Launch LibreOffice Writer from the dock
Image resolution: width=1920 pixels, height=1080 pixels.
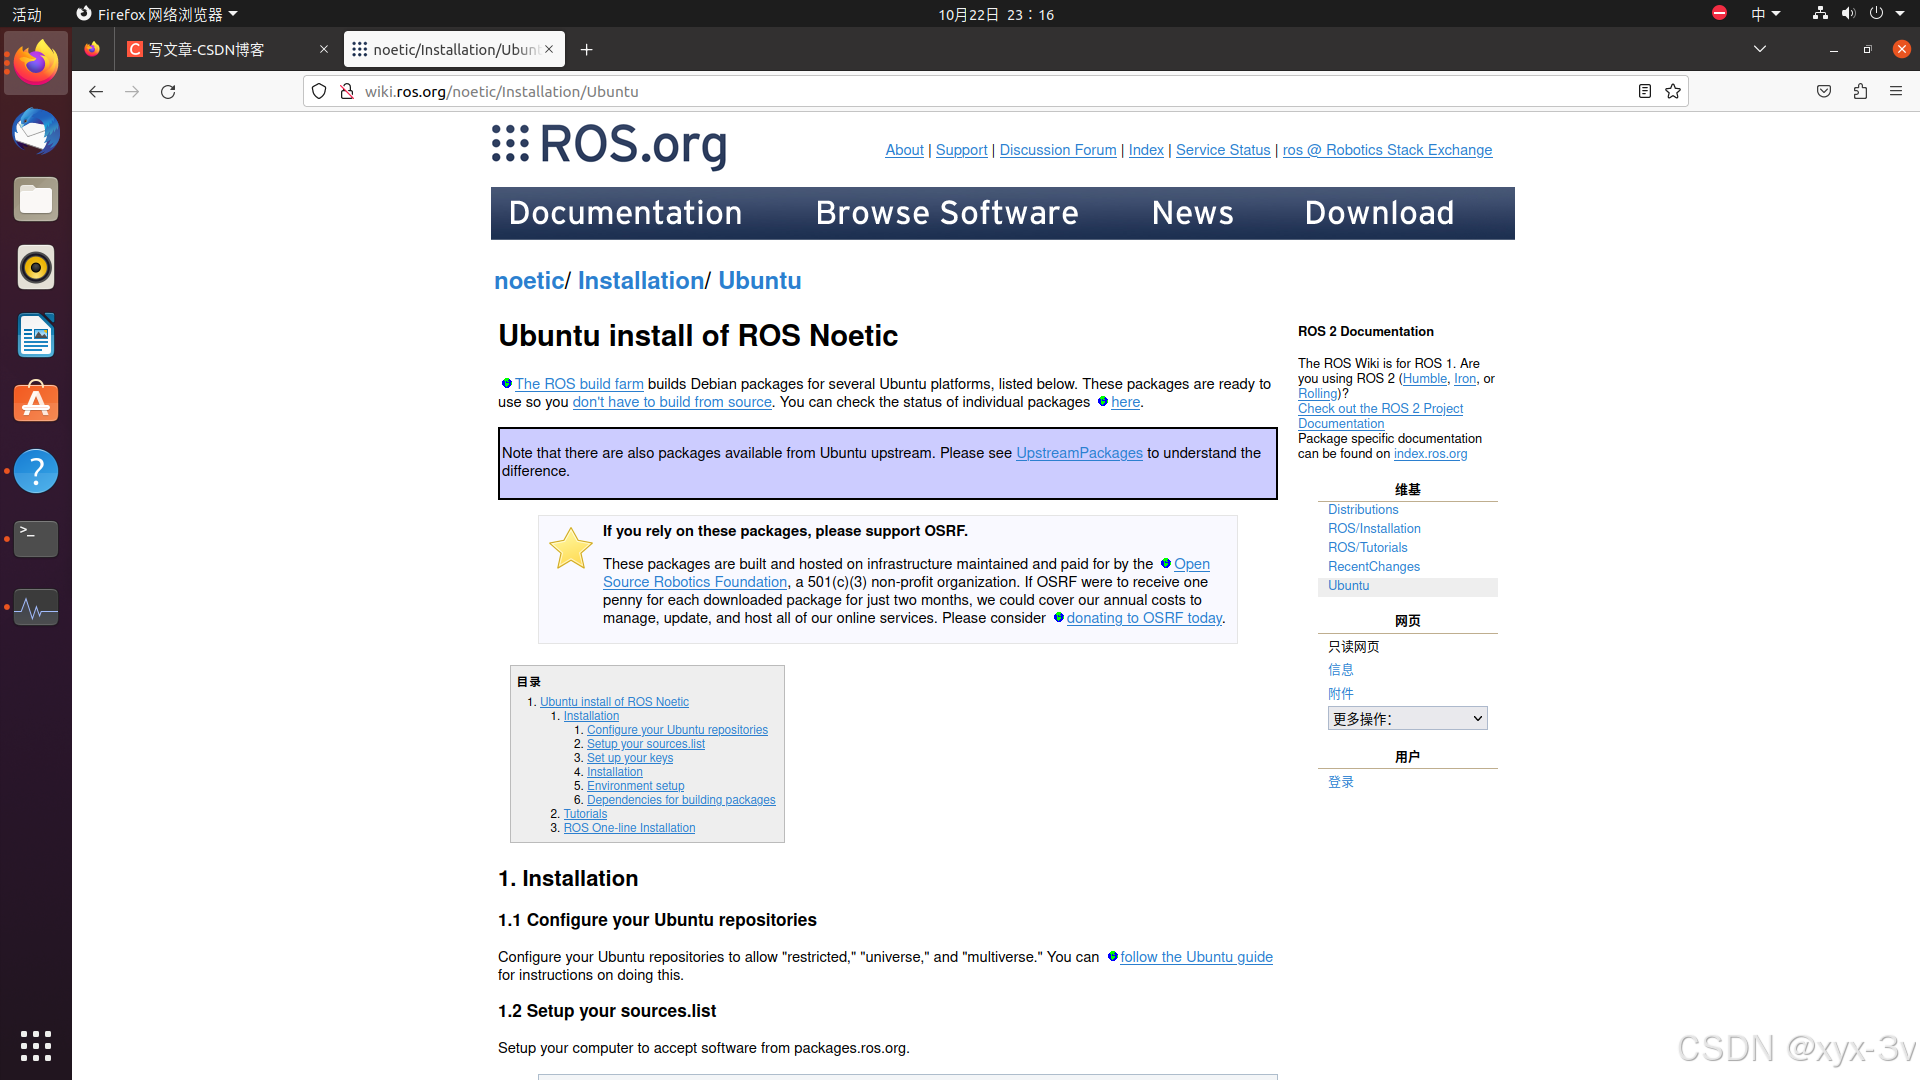click(36, 335)
